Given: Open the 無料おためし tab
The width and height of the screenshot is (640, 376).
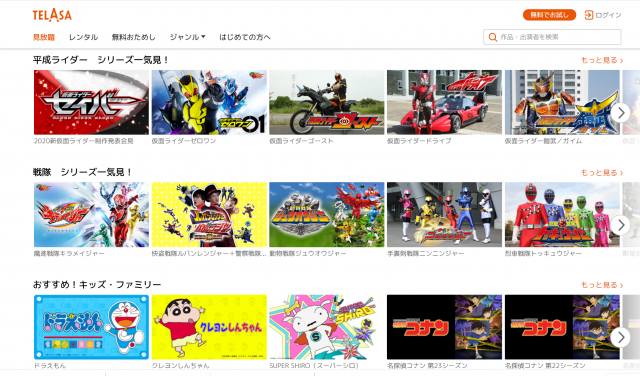Looking at the screenshot, I should pos(133,37).
